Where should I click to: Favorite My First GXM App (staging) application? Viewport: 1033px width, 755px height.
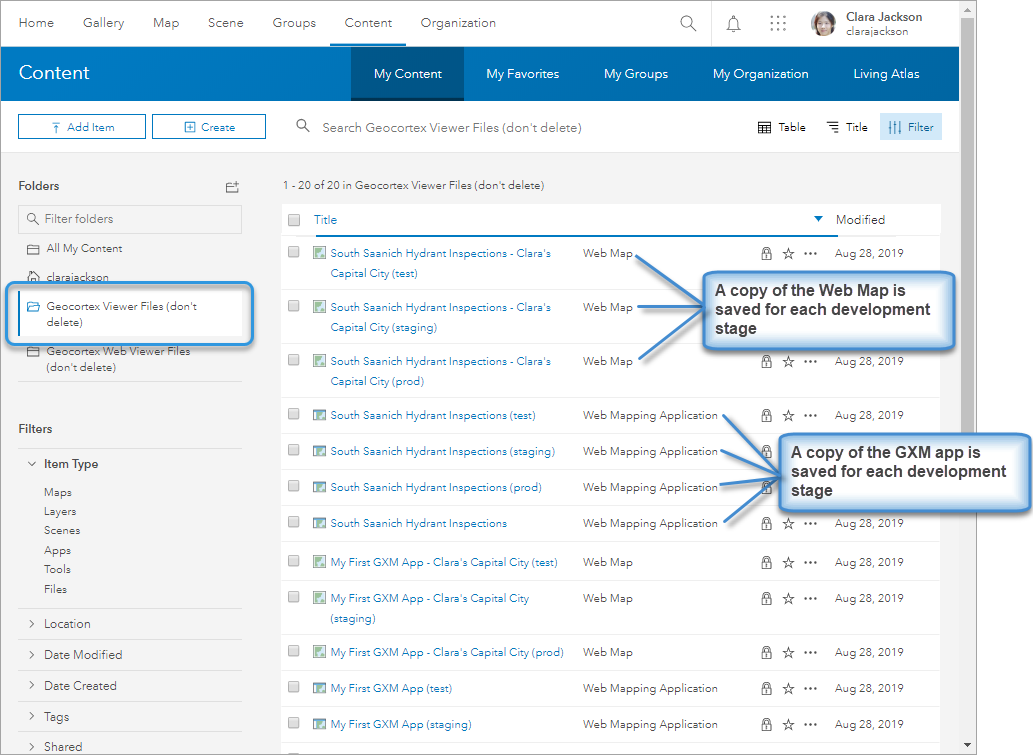pyautogui.click(x=788, y=725)
